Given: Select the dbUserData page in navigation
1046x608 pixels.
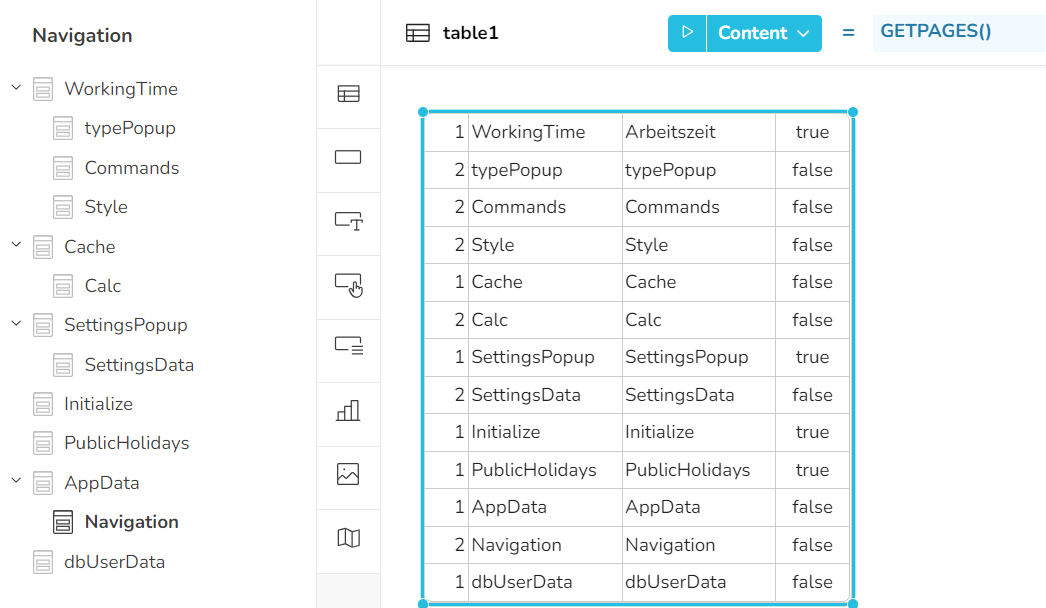Looking at the screenshot, I should point(114,562).
